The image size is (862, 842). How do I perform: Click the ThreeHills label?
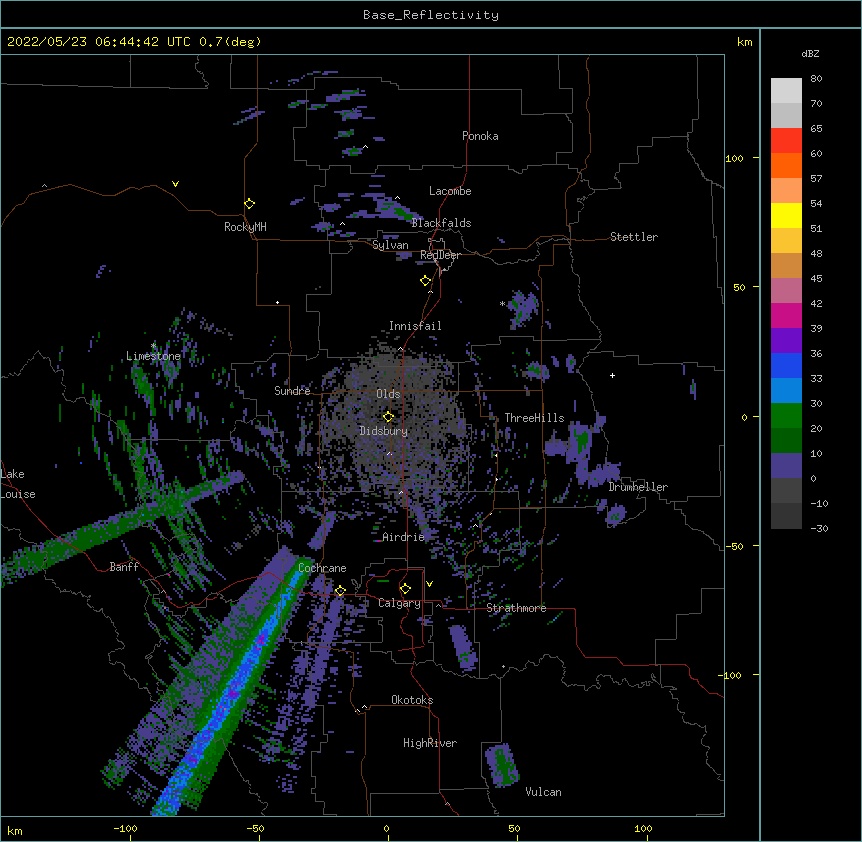point(534,418)
